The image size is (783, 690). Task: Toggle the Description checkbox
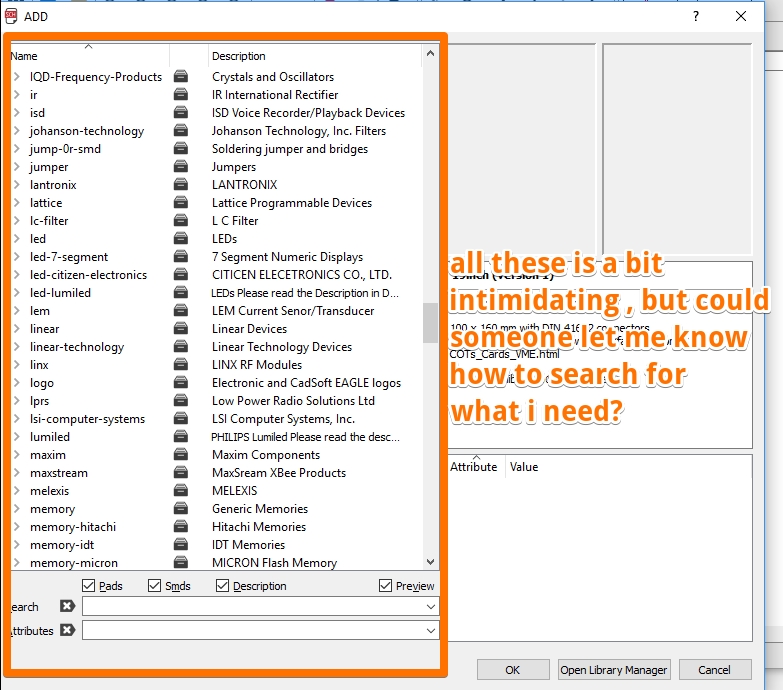pyautogui.click(x=222, y=585)
